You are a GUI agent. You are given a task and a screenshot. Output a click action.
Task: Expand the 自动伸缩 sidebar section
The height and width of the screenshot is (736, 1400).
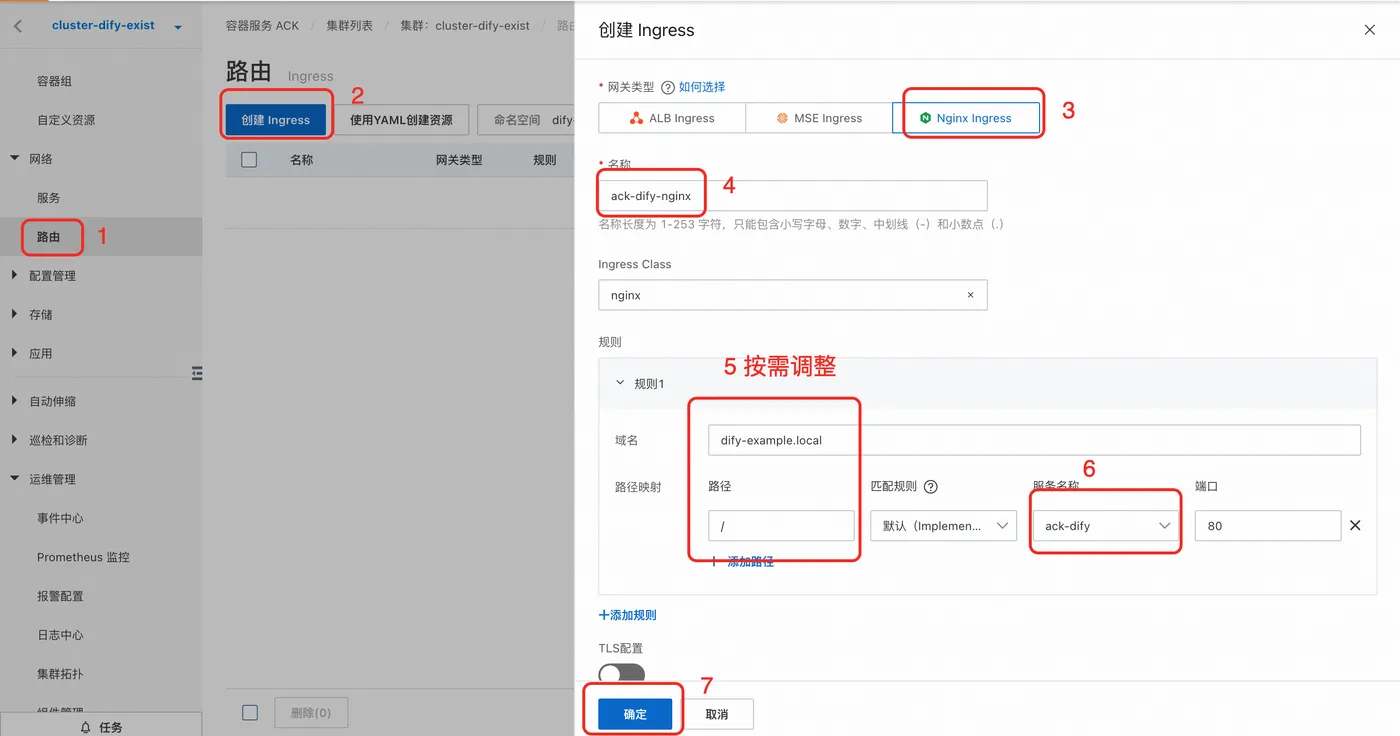[x=14, y=401]
